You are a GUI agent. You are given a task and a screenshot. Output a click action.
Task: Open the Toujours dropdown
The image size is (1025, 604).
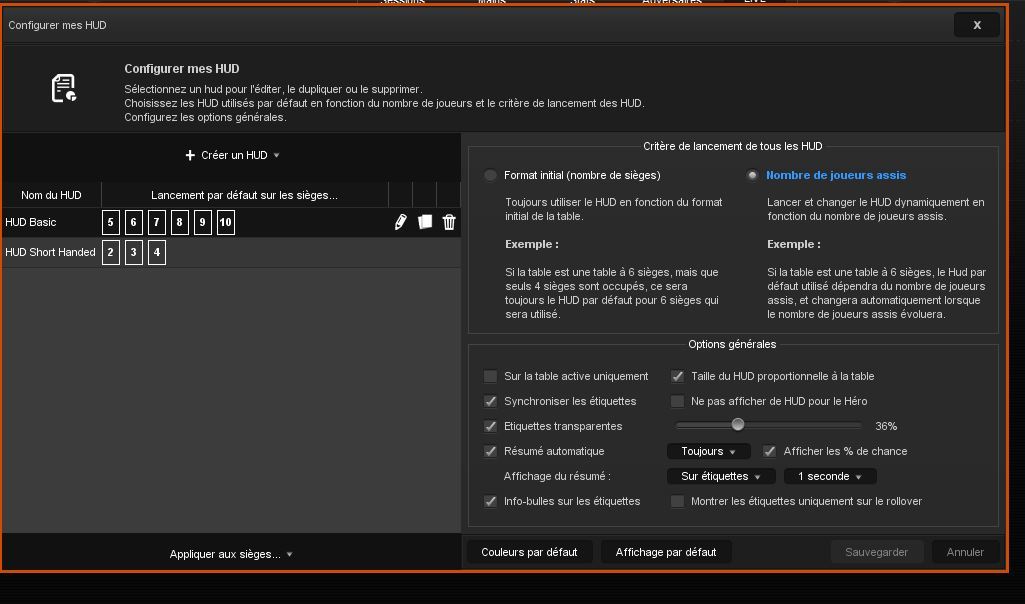coord(709,452)
